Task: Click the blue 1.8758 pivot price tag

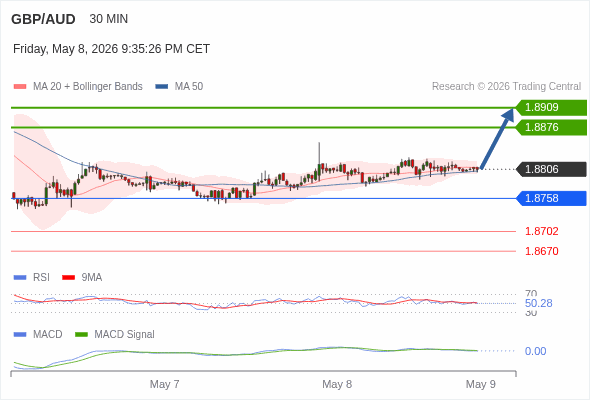Action: click(x=551, y=198)
